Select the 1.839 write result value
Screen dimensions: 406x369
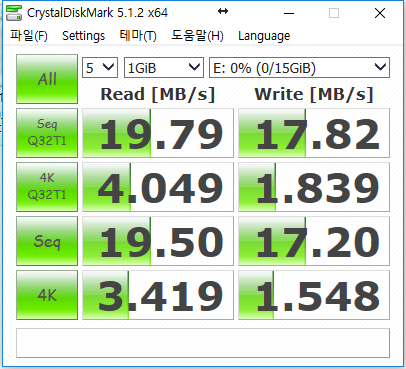(x=314, y=187)
